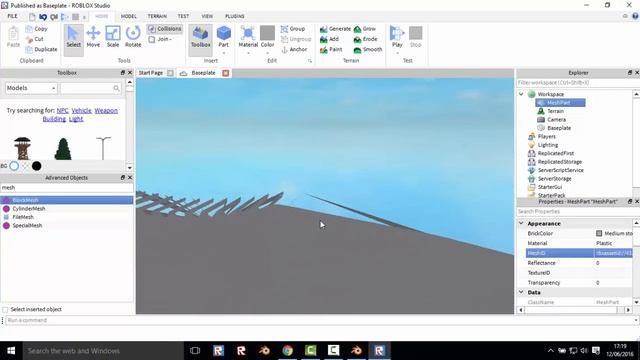640x360 pixels.
Task: Open the FILE menu
Action: click(13, 16)
